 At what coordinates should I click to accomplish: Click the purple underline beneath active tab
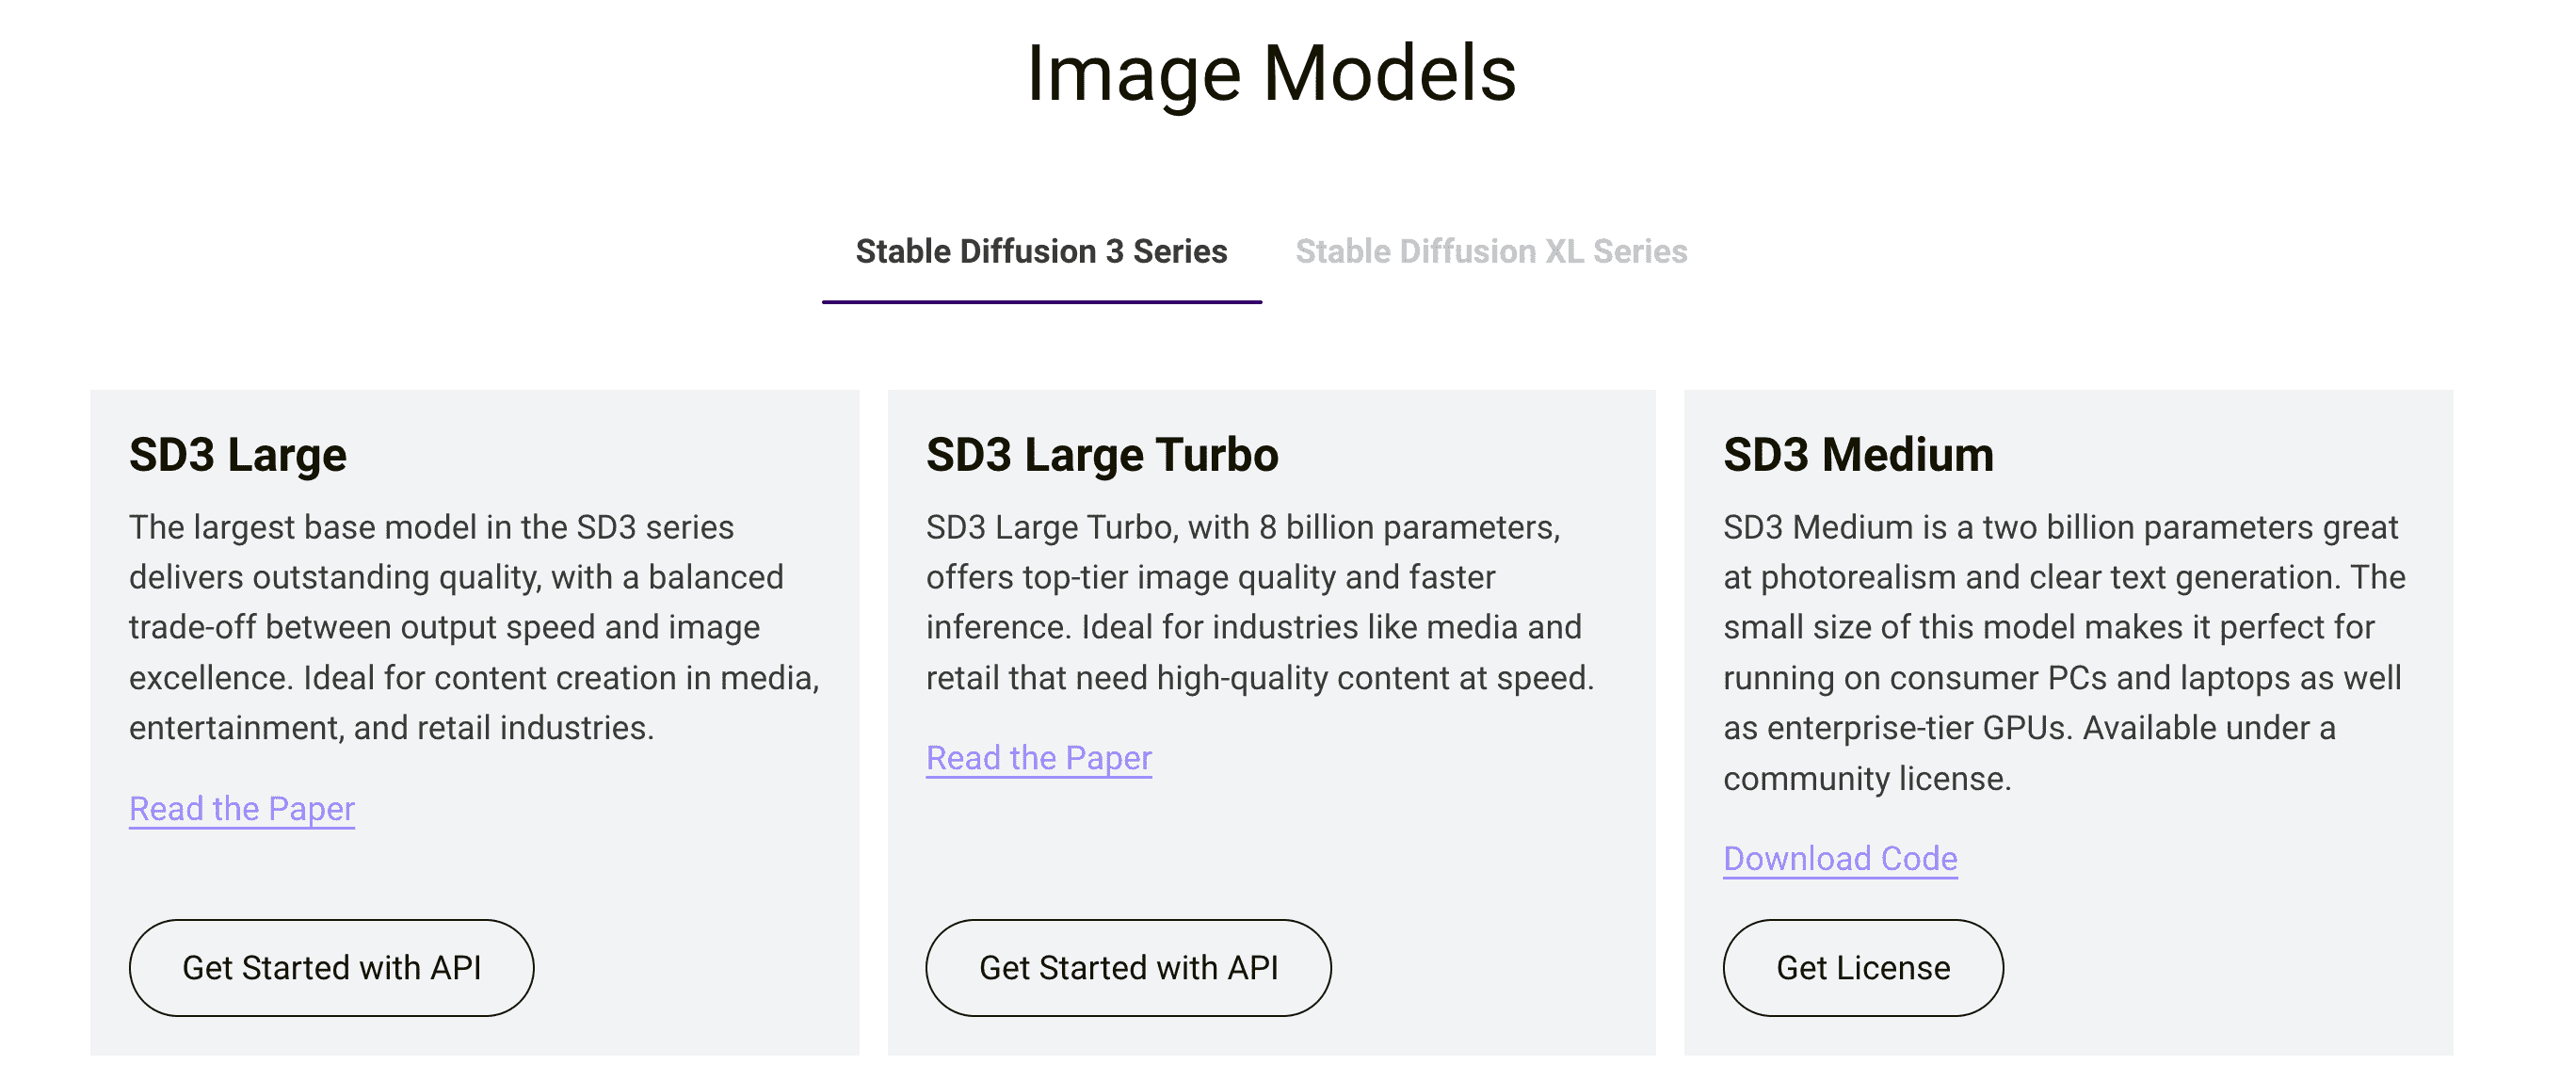(1041, 301)
